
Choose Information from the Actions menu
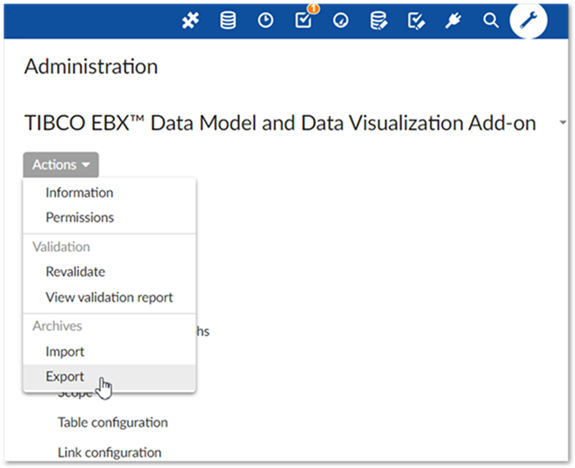click(109, 193)
